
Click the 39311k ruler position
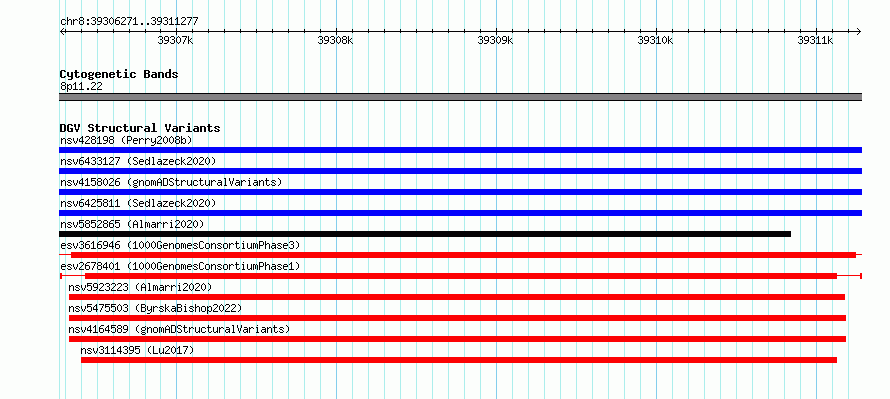(816, 40)
